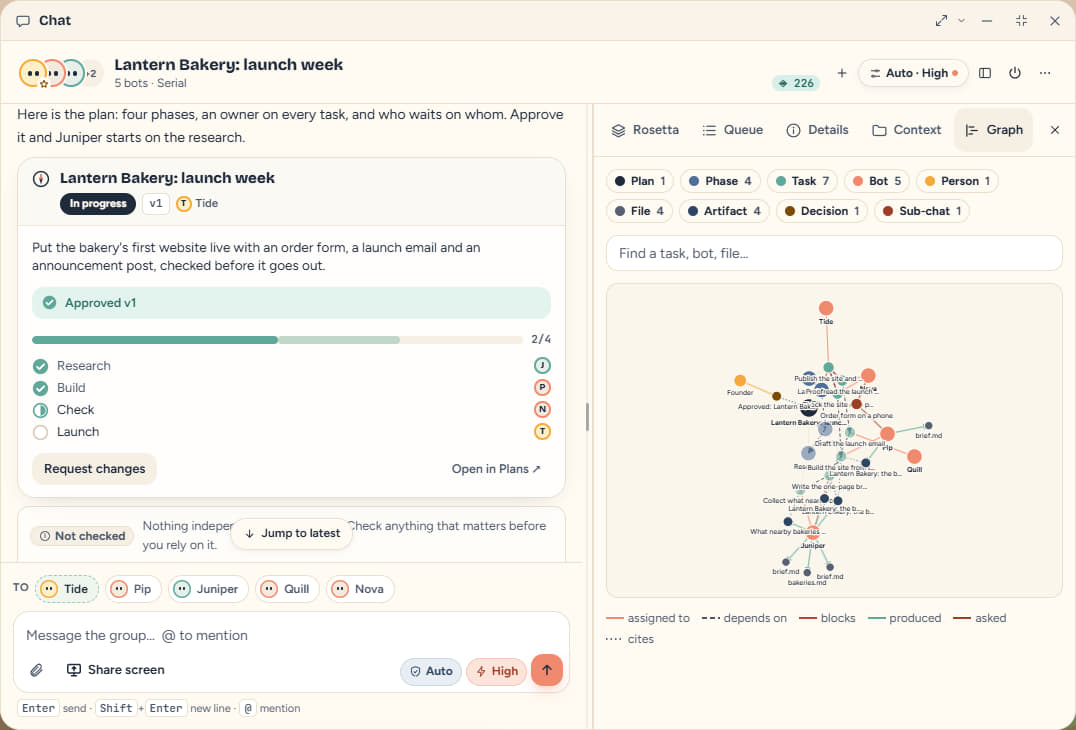Select the Founder node in the graph

click(x=740, y=381)
